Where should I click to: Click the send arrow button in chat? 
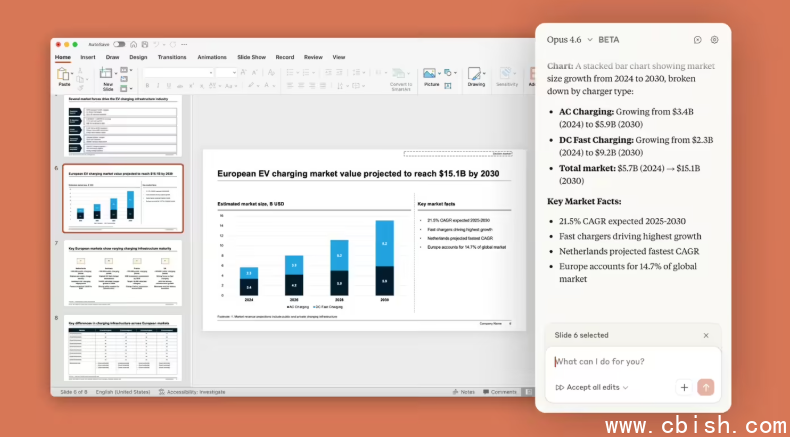(x=706, y=387)
